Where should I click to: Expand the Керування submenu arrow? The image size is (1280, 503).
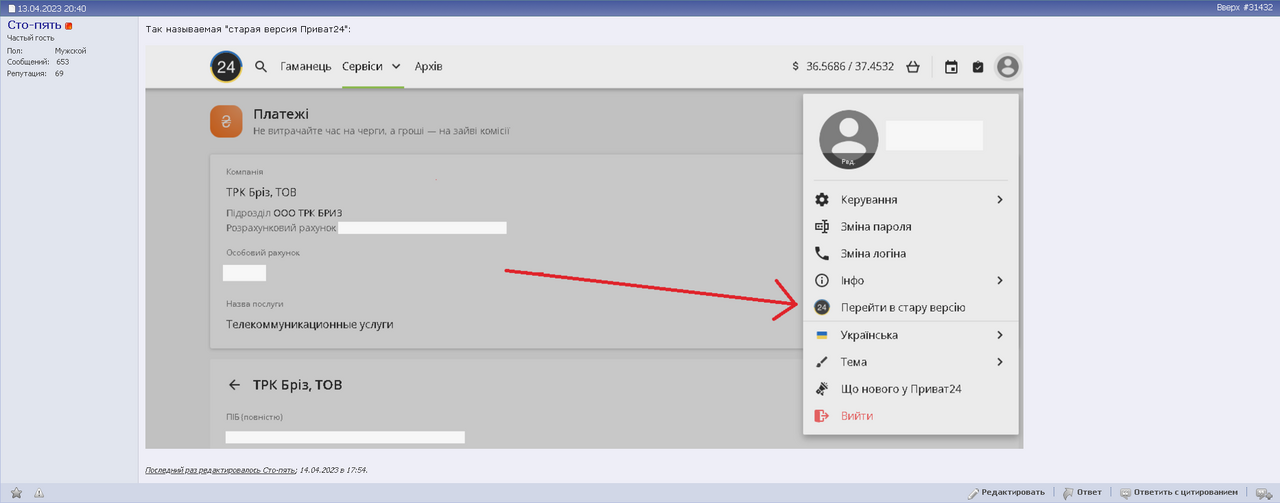tap(999, 200)
